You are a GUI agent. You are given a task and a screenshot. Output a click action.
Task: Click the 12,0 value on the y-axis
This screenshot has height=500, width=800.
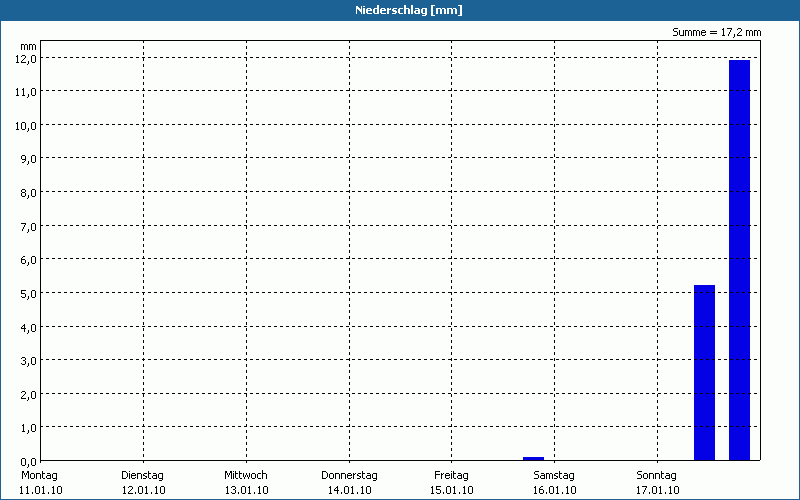[x=26, y=59]
